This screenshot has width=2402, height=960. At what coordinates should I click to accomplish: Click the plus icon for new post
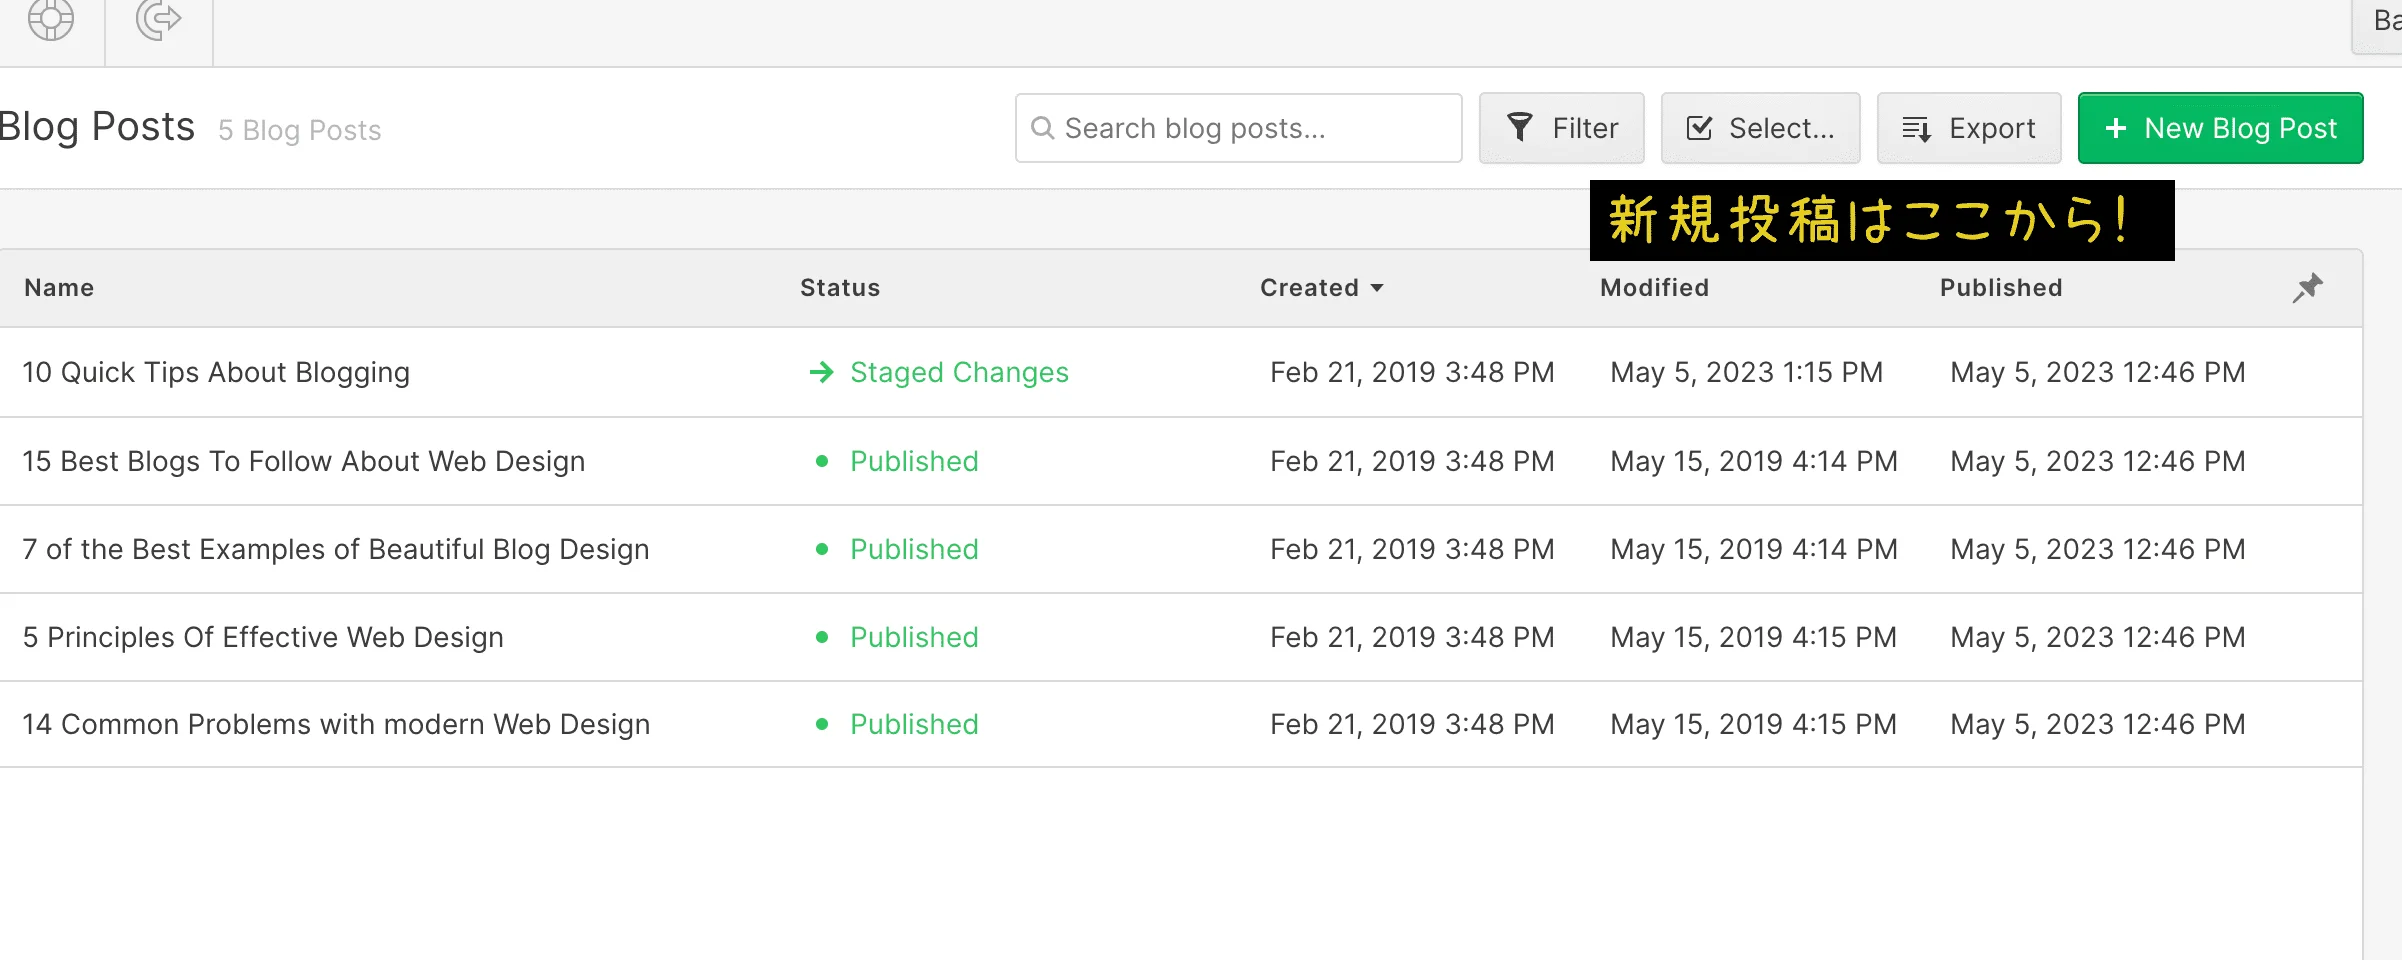click(x=2116, y=128)
